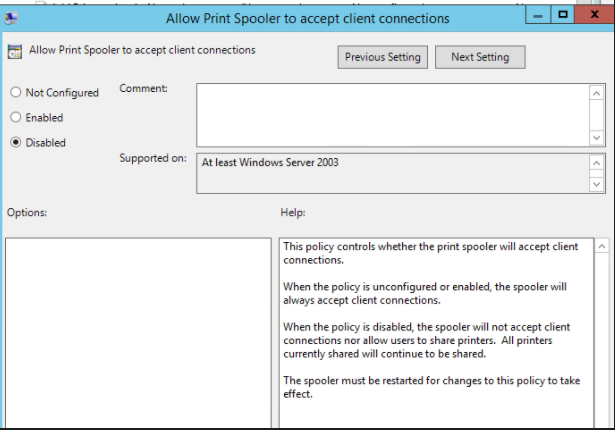Close the policy setting dialog
The height and width of the screenshot is (430, 615).
[x=595, y=15]
